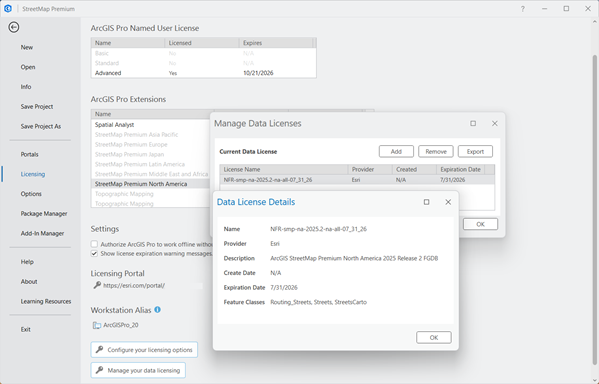Click the key icon beside the licensing portal URL
The image size is (599, 384).
click(x=97, y=285)
